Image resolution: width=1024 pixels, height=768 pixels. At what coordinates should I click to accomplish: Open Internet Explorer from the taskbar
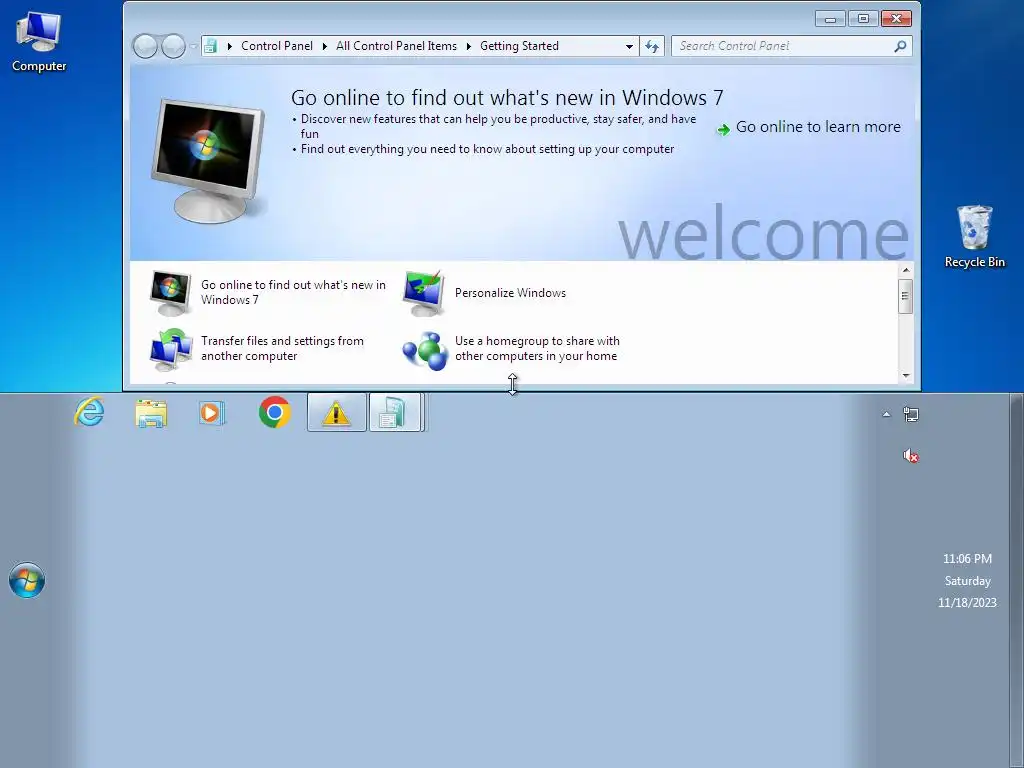tap(89, 412)
